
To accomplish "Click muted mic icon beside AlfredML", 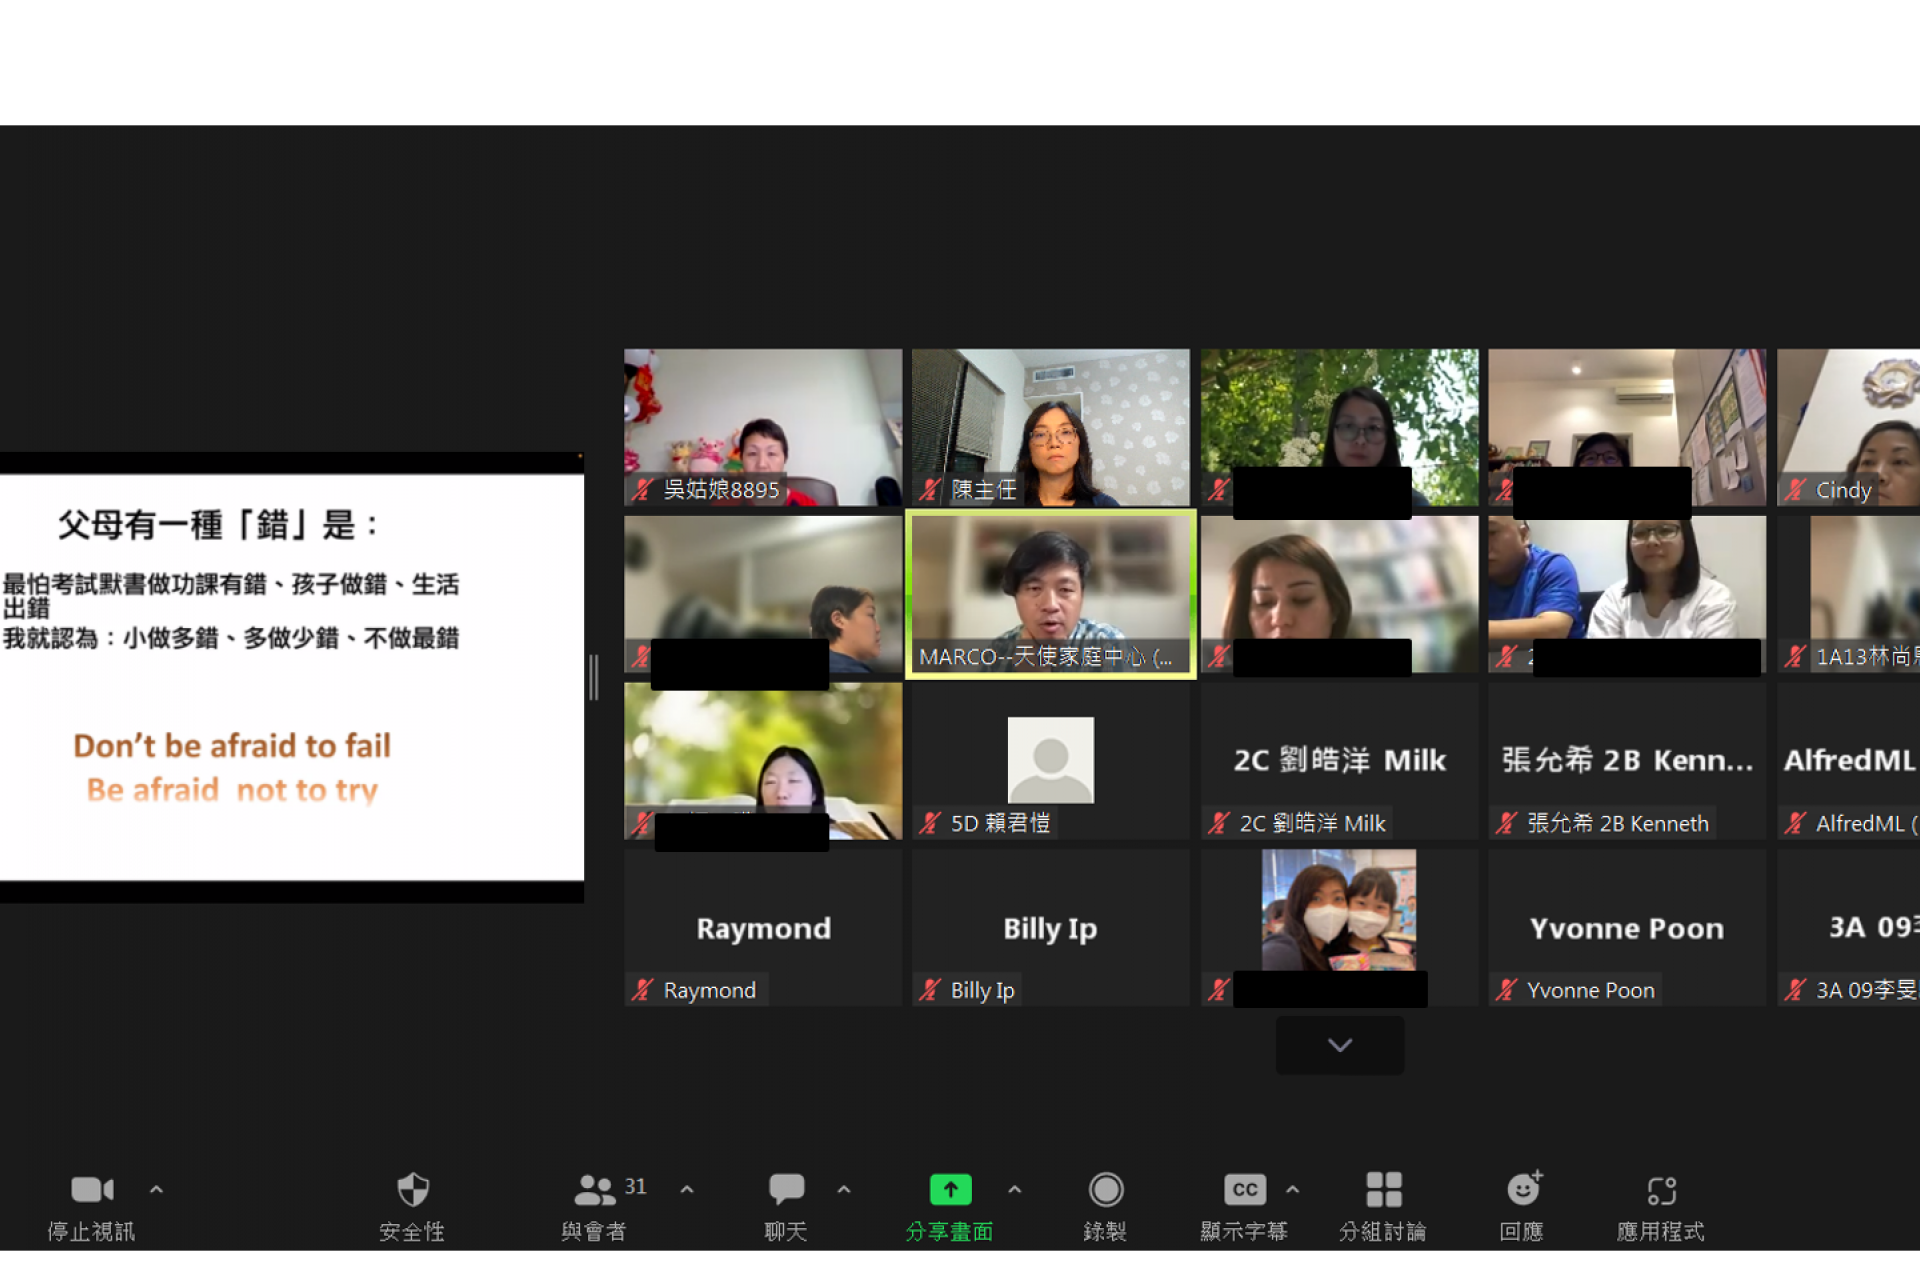I will (x=1796, y=823).
